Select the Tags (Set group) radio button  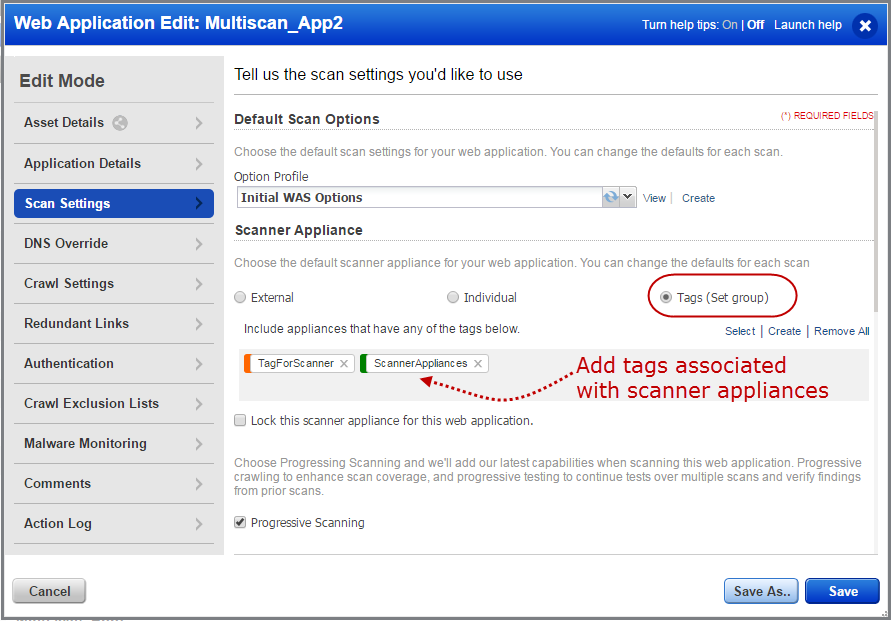(666, 297)
